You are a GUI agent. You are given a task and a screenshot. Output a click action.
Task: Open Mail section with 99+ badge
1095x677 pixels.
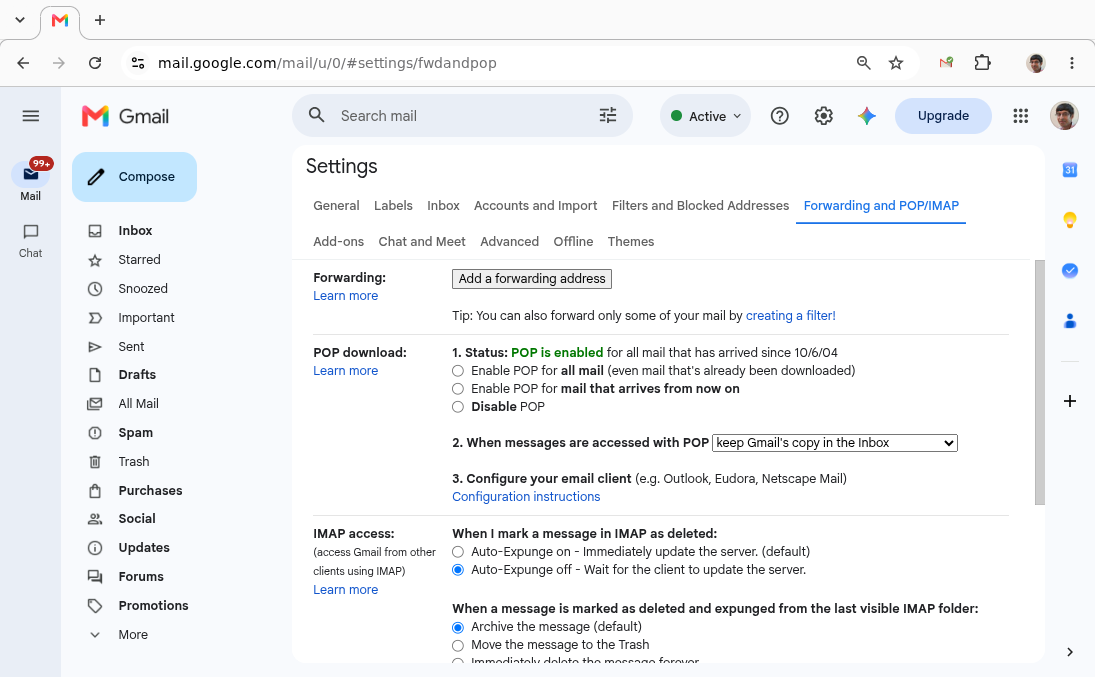(31, 180)
